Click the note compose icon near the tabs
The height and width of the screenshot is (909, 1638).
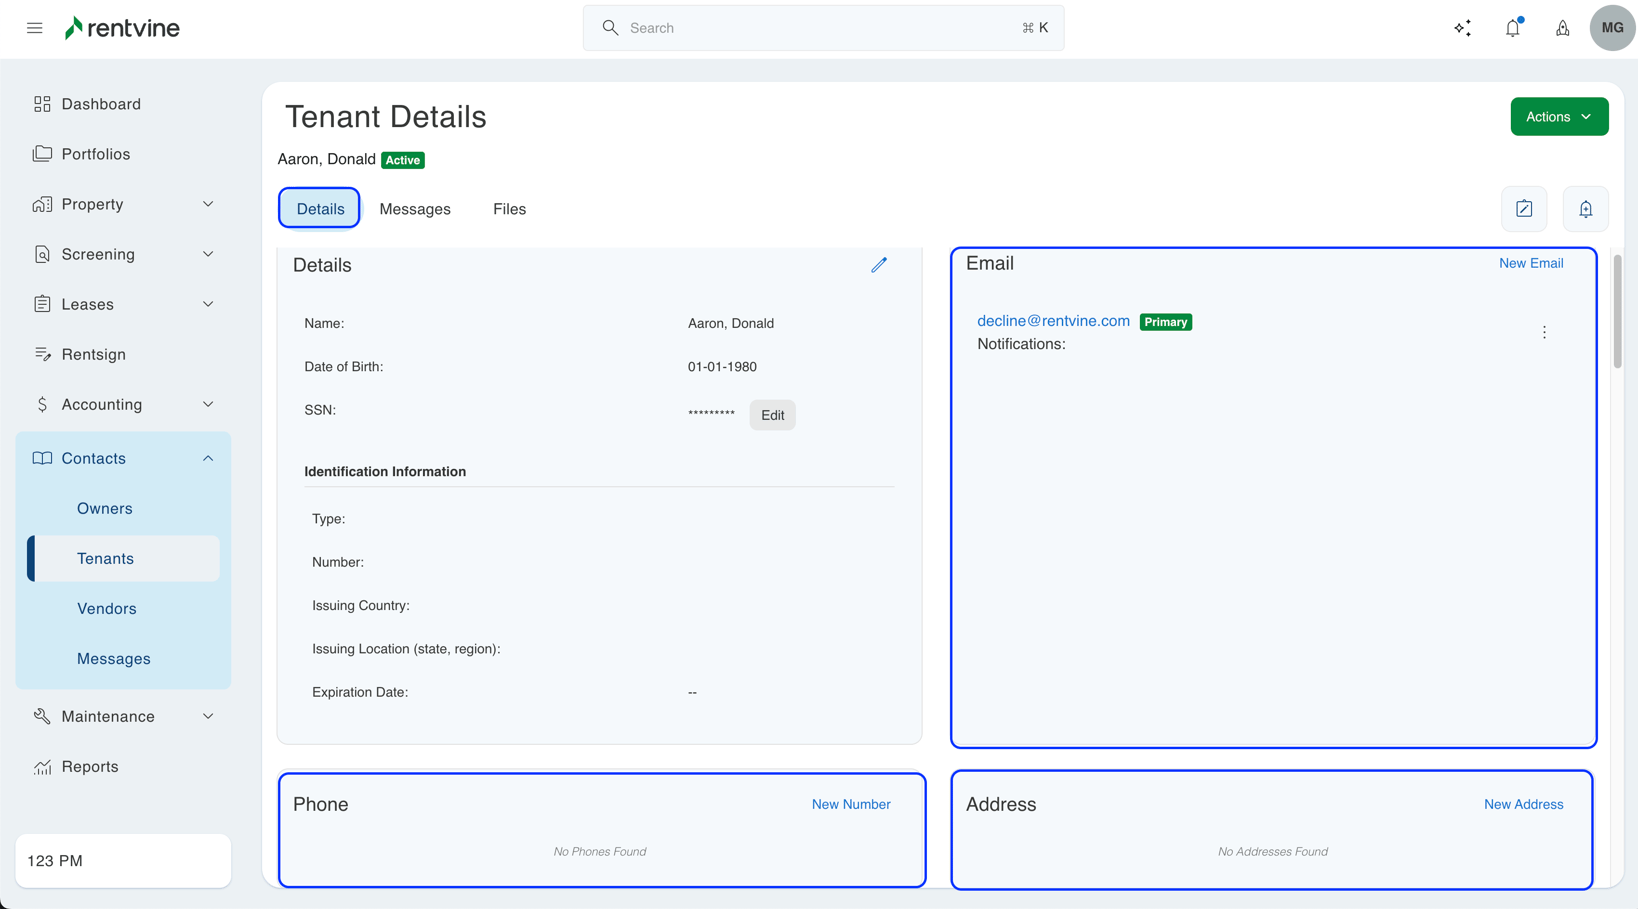point(1523,208)
